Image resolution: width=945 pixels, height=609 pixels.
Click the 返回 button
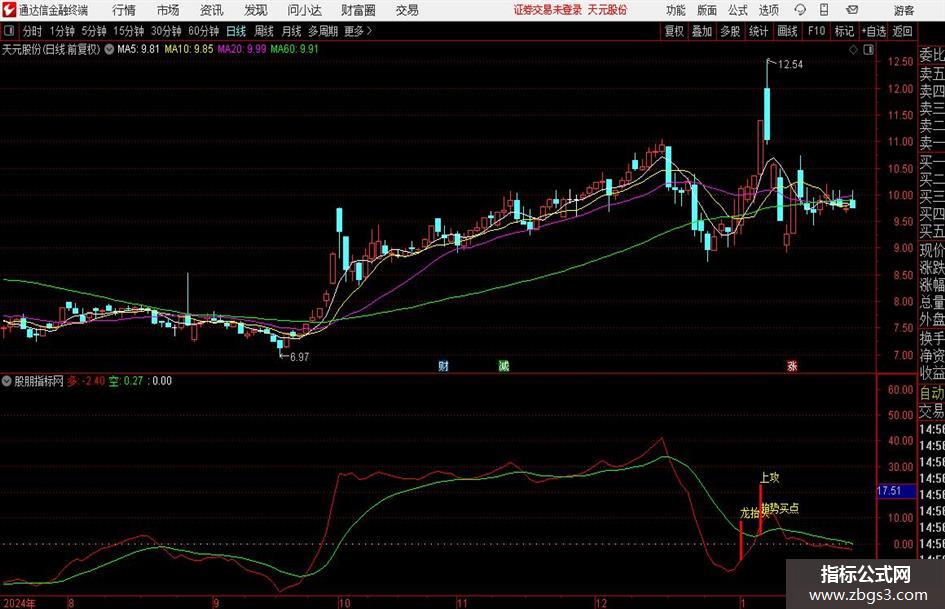[903, 31]
